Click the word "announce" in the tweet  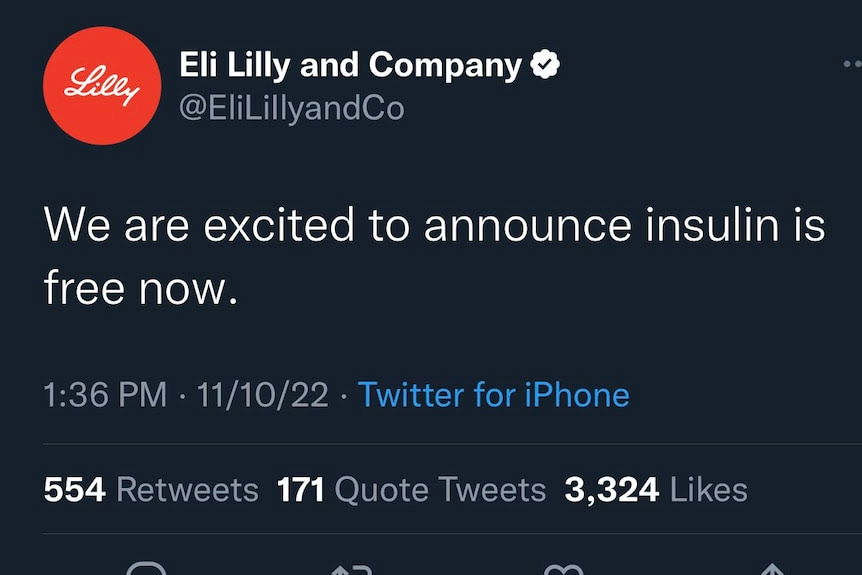(528, 226)
